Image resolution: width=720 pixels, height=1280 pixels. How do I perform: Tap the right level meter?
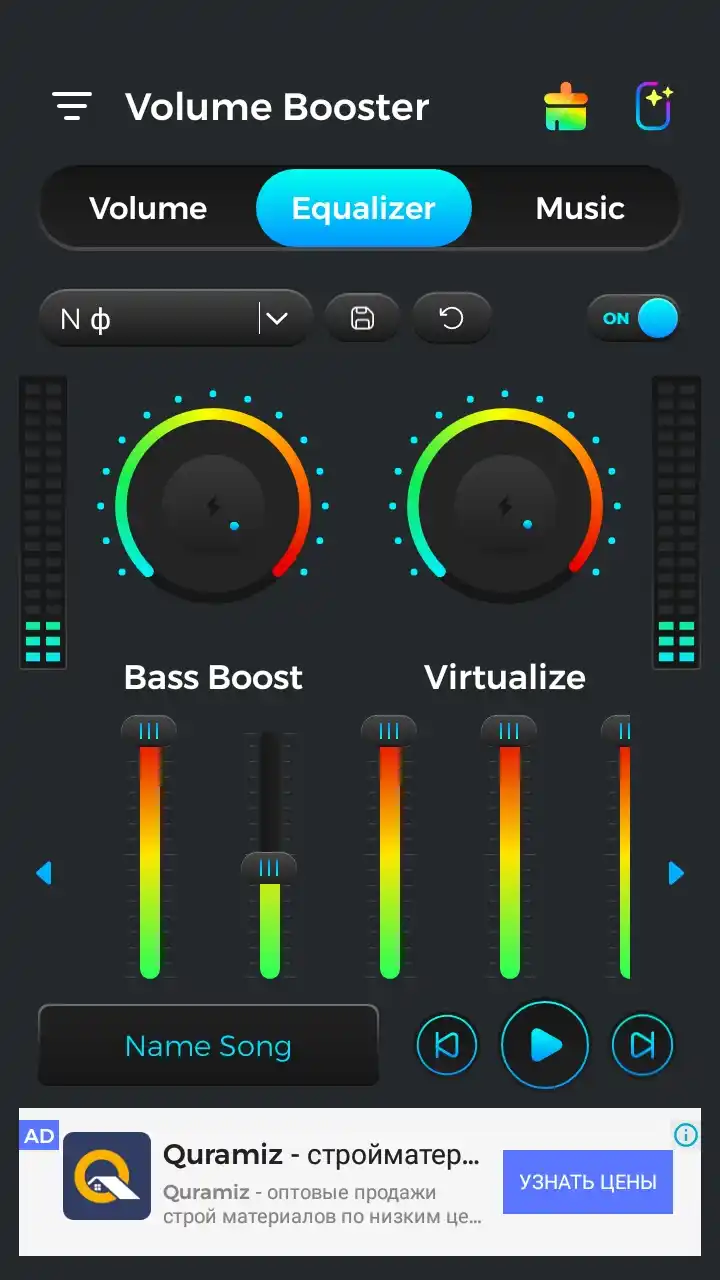coord(676,522)
